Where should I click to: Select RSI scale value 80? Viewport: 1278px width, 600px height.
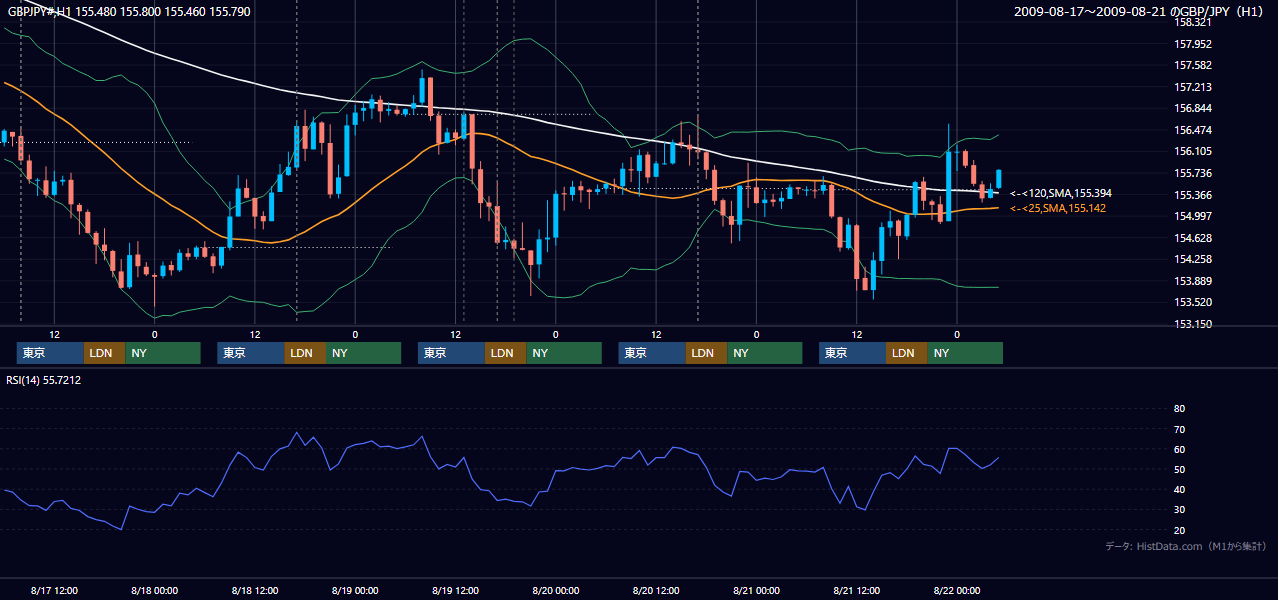click(x=1179, y=409)
